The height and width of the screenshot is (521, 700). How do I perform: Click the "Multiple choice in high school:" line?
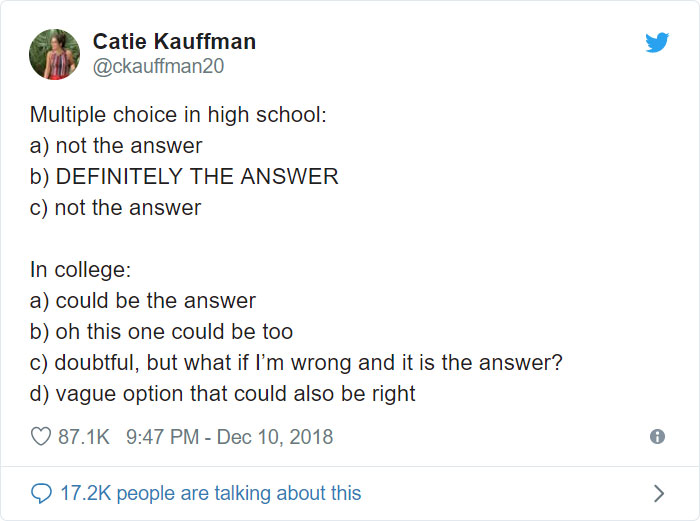point(178,114)
